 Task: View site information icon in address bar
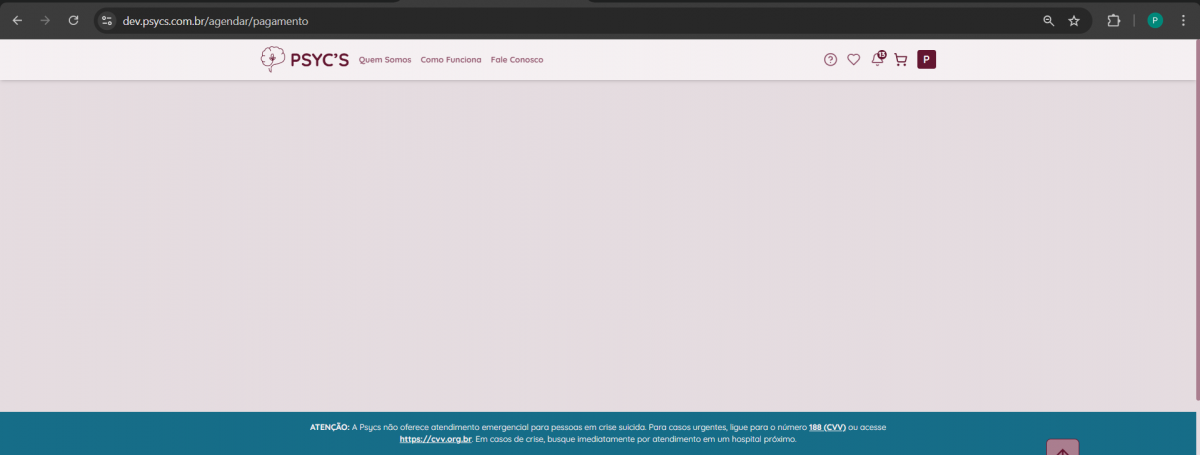tap(107, 20)
